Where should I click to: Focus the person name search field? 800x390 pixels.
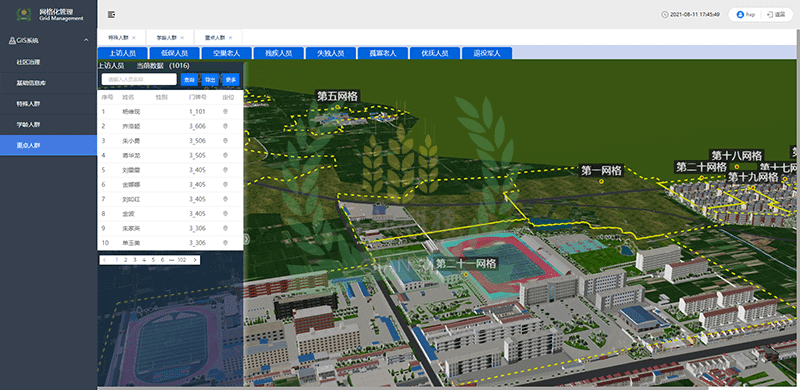pyautogui.click(x=139, y=79)
